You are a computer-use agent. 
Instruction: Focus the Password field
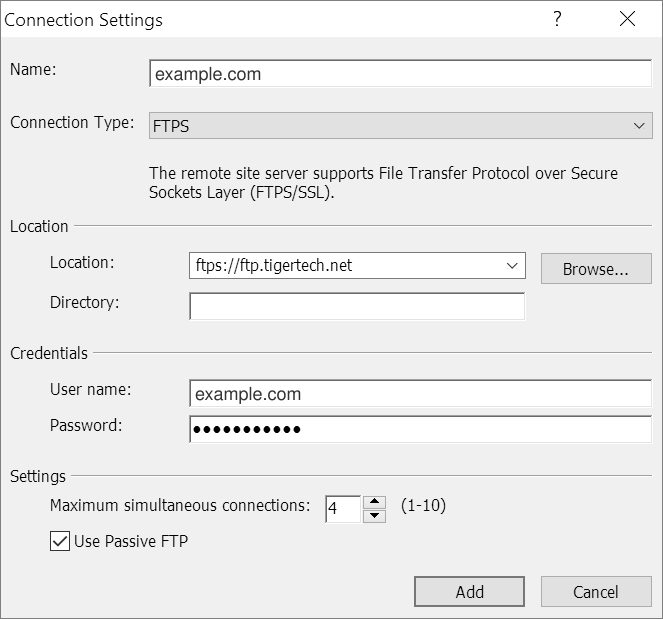[x=420, y=429]
